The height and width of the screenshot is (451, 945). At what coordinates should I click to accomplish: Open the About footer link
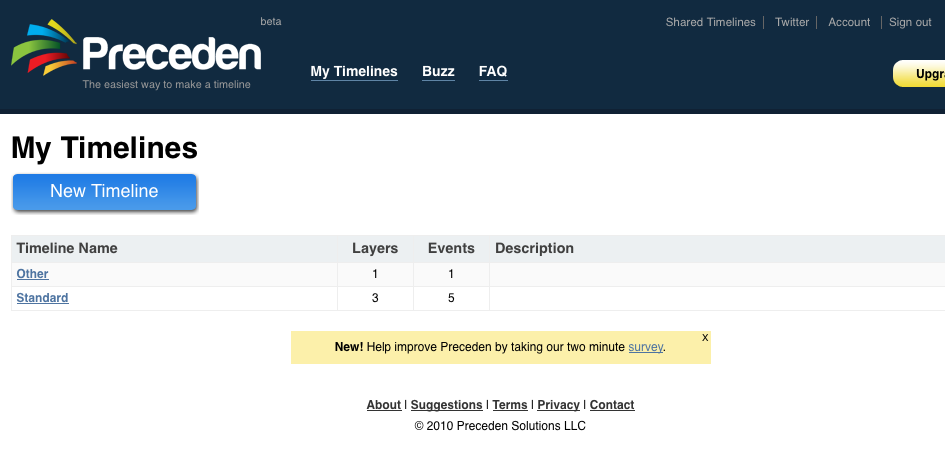(x=383, y=405)
